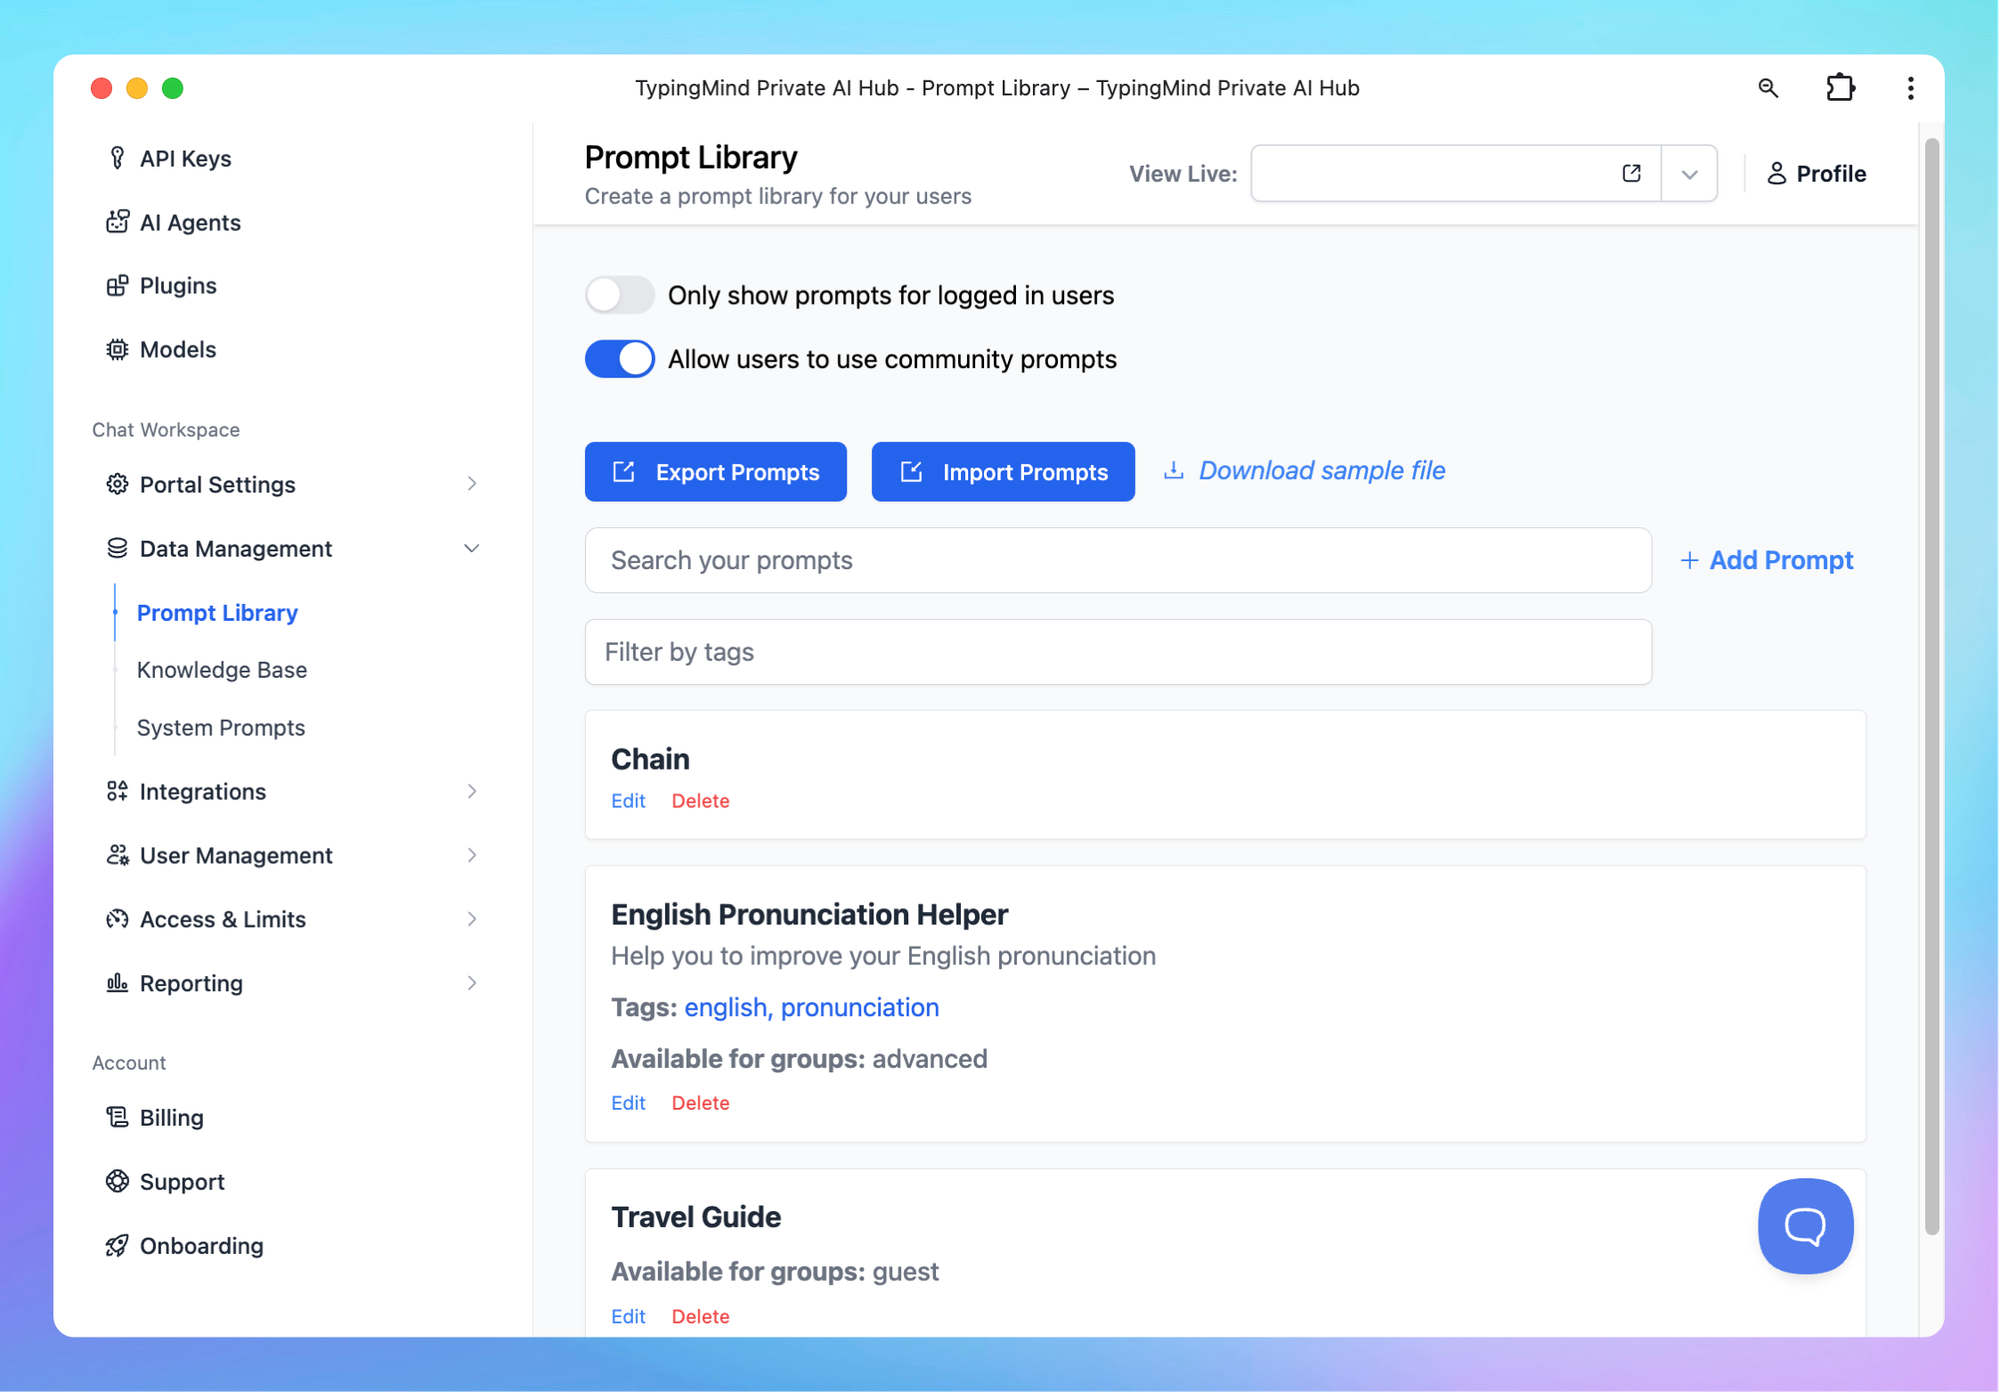The image size is (2000, 1393).
Task: Open the View Live dropdown arrow
Action: click(1689, 173)
